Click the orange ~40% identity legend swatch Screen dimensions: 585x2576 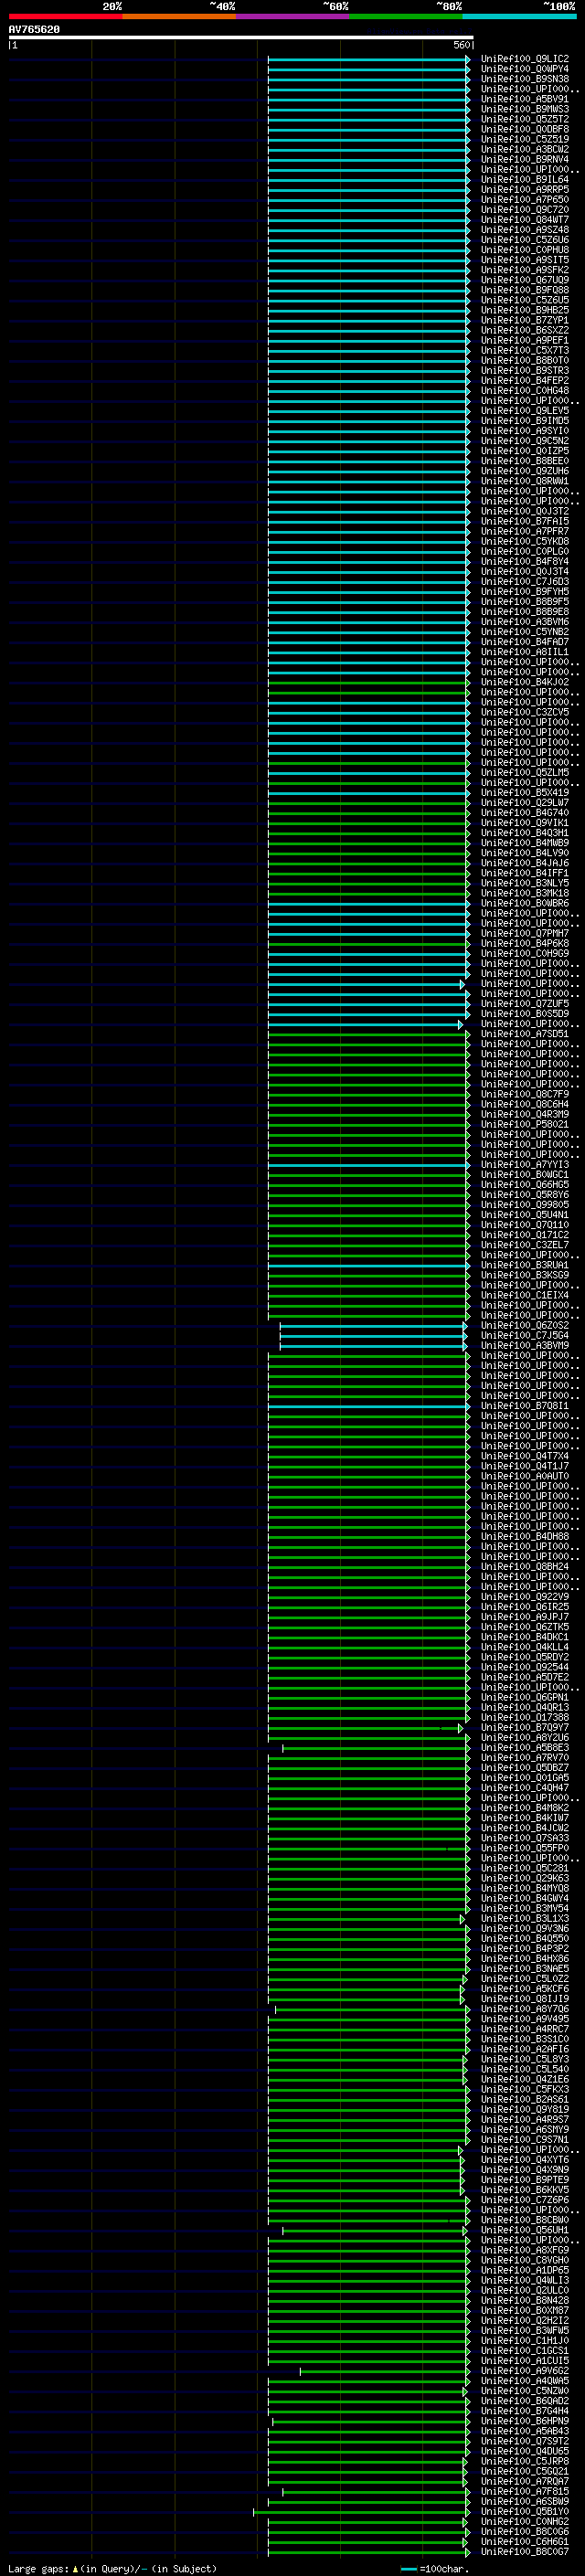pos(179,16)
